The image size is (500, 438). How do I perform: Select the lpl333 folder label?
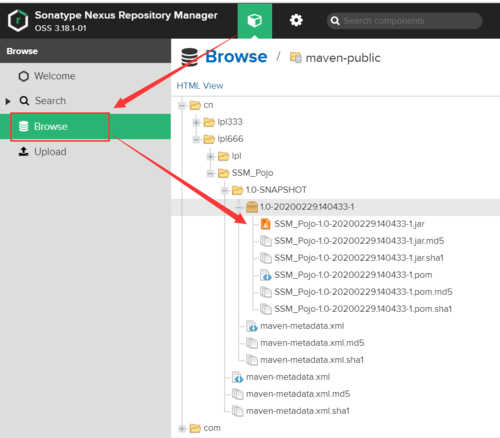click(230, 122)
